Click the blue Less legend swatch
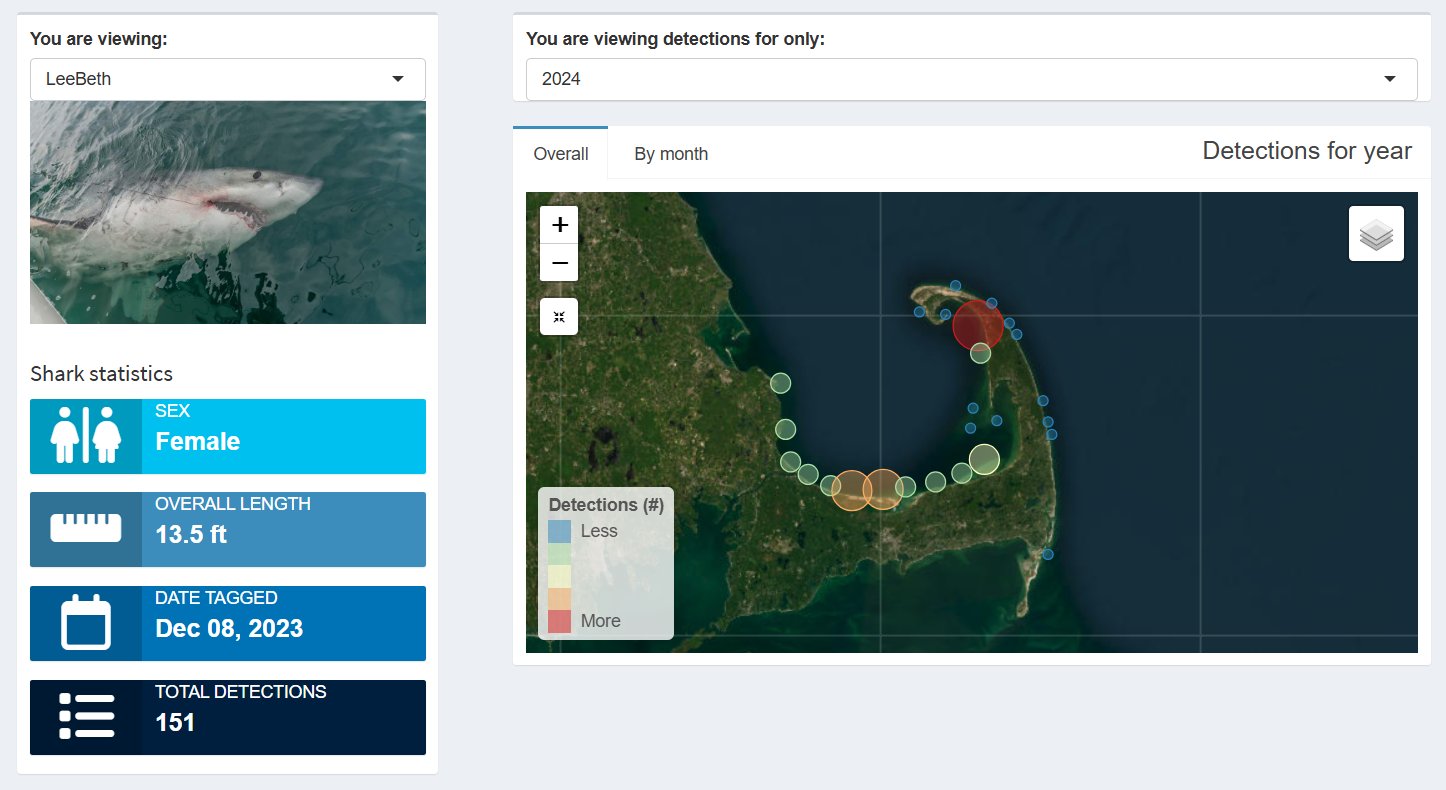The width and height of the screenshot is (1446, 790). pyautogui.click(x=559, y=531)
